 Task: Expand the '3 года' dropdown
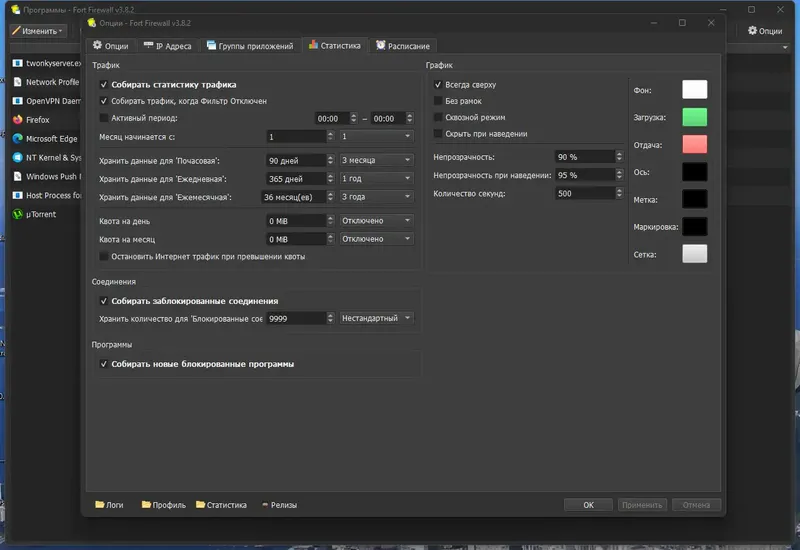pos(376,197)
